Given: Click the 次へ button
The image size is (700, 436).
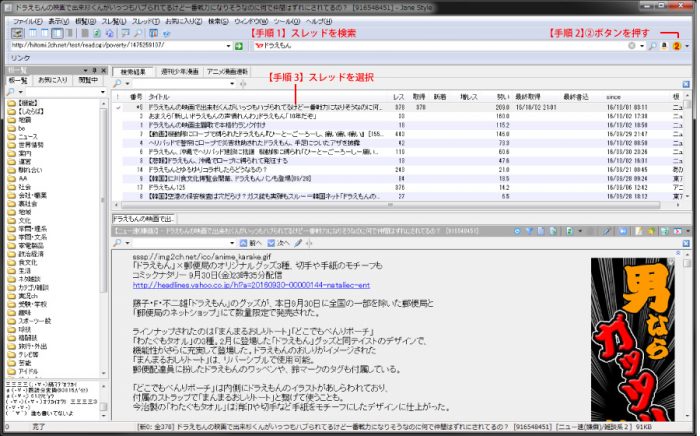Looking at the screenshot, I should 279,243.
